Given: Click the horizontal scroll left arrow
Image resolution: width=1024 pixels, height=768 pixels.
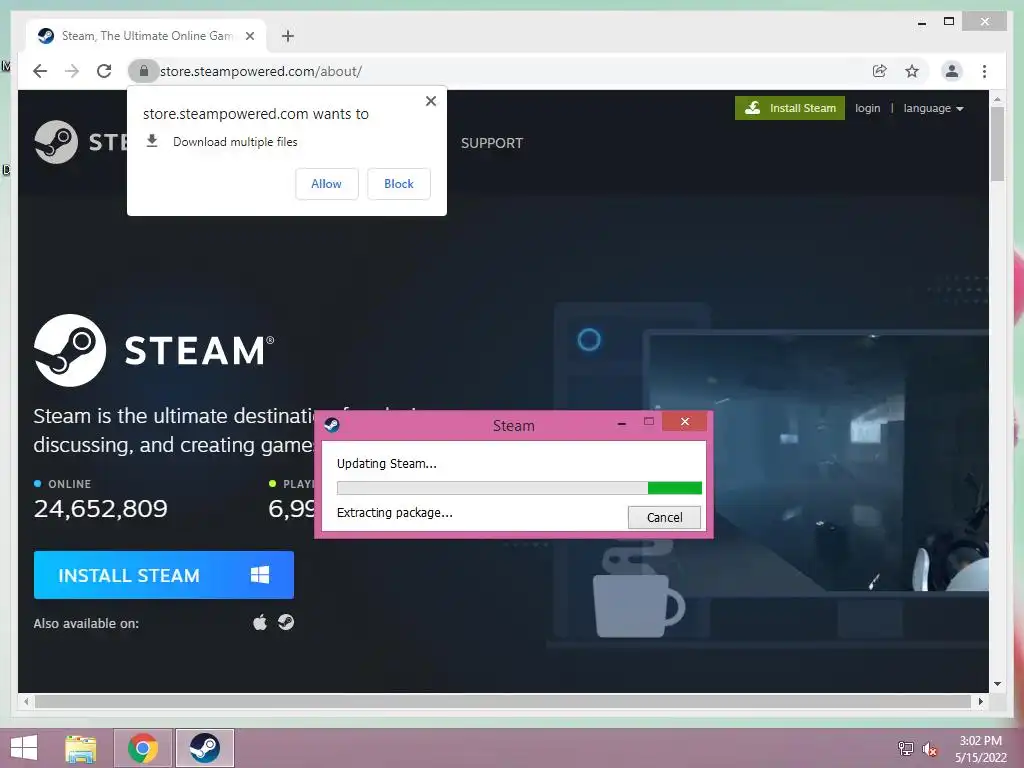Looking at the screenshot, I should pyautogui.click(x=26, y=701).
